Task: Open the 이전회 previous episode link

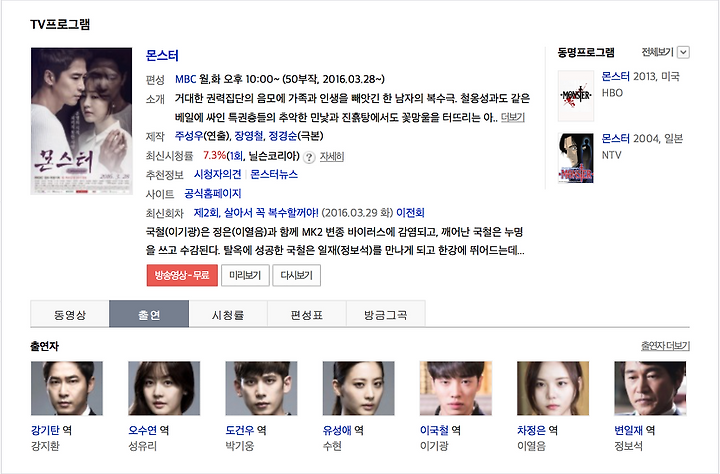Action: point(410,213)
